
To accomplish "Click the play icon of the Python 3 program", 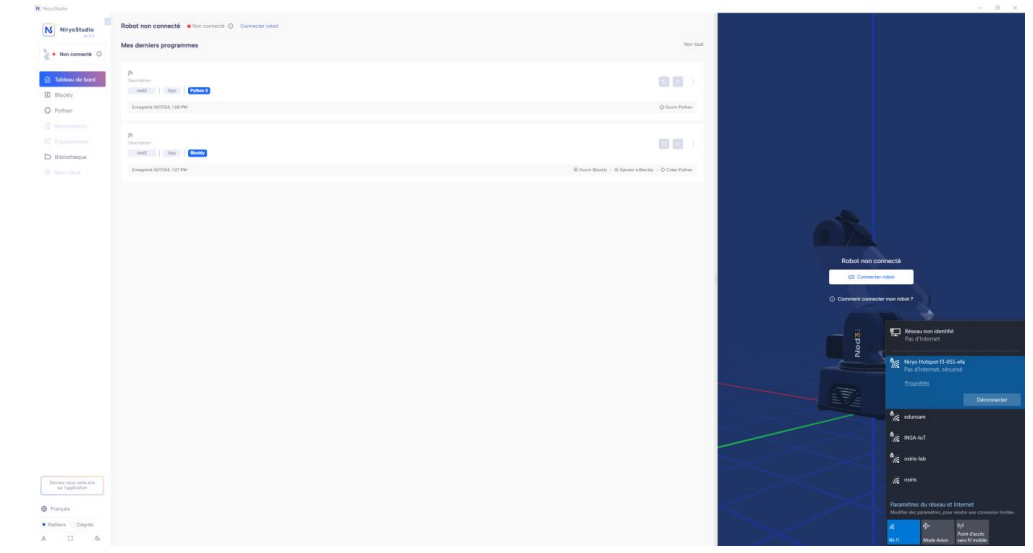I will click(x=678, y=82).
